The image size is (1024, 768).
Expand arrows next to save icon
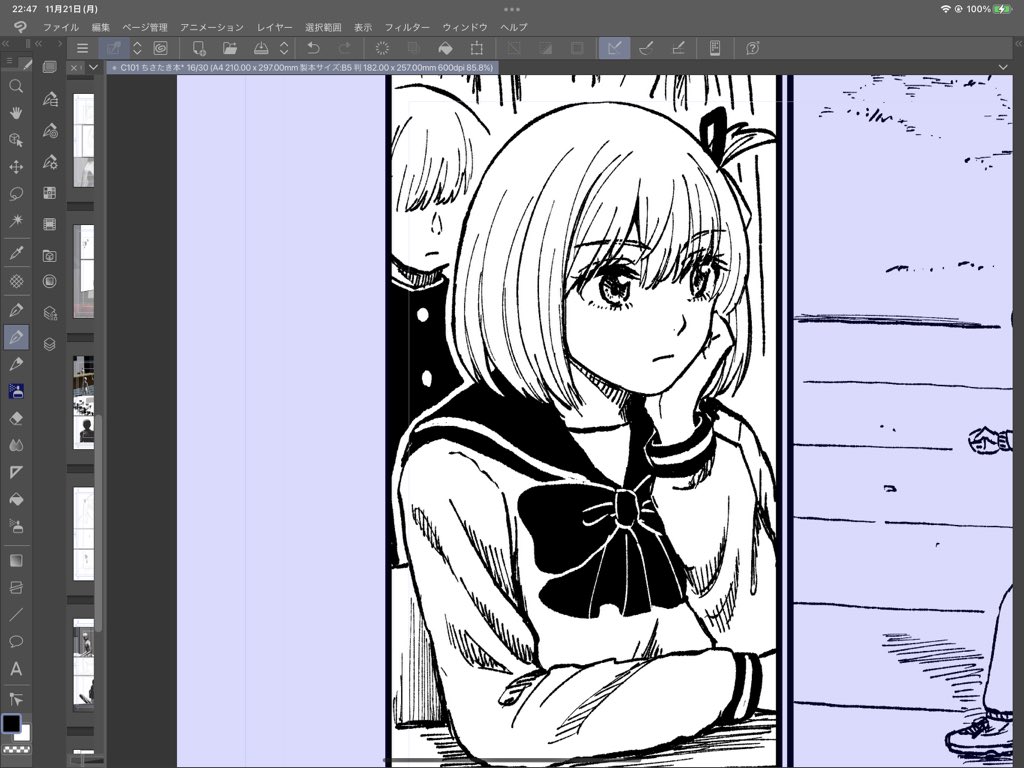[284, 48]
